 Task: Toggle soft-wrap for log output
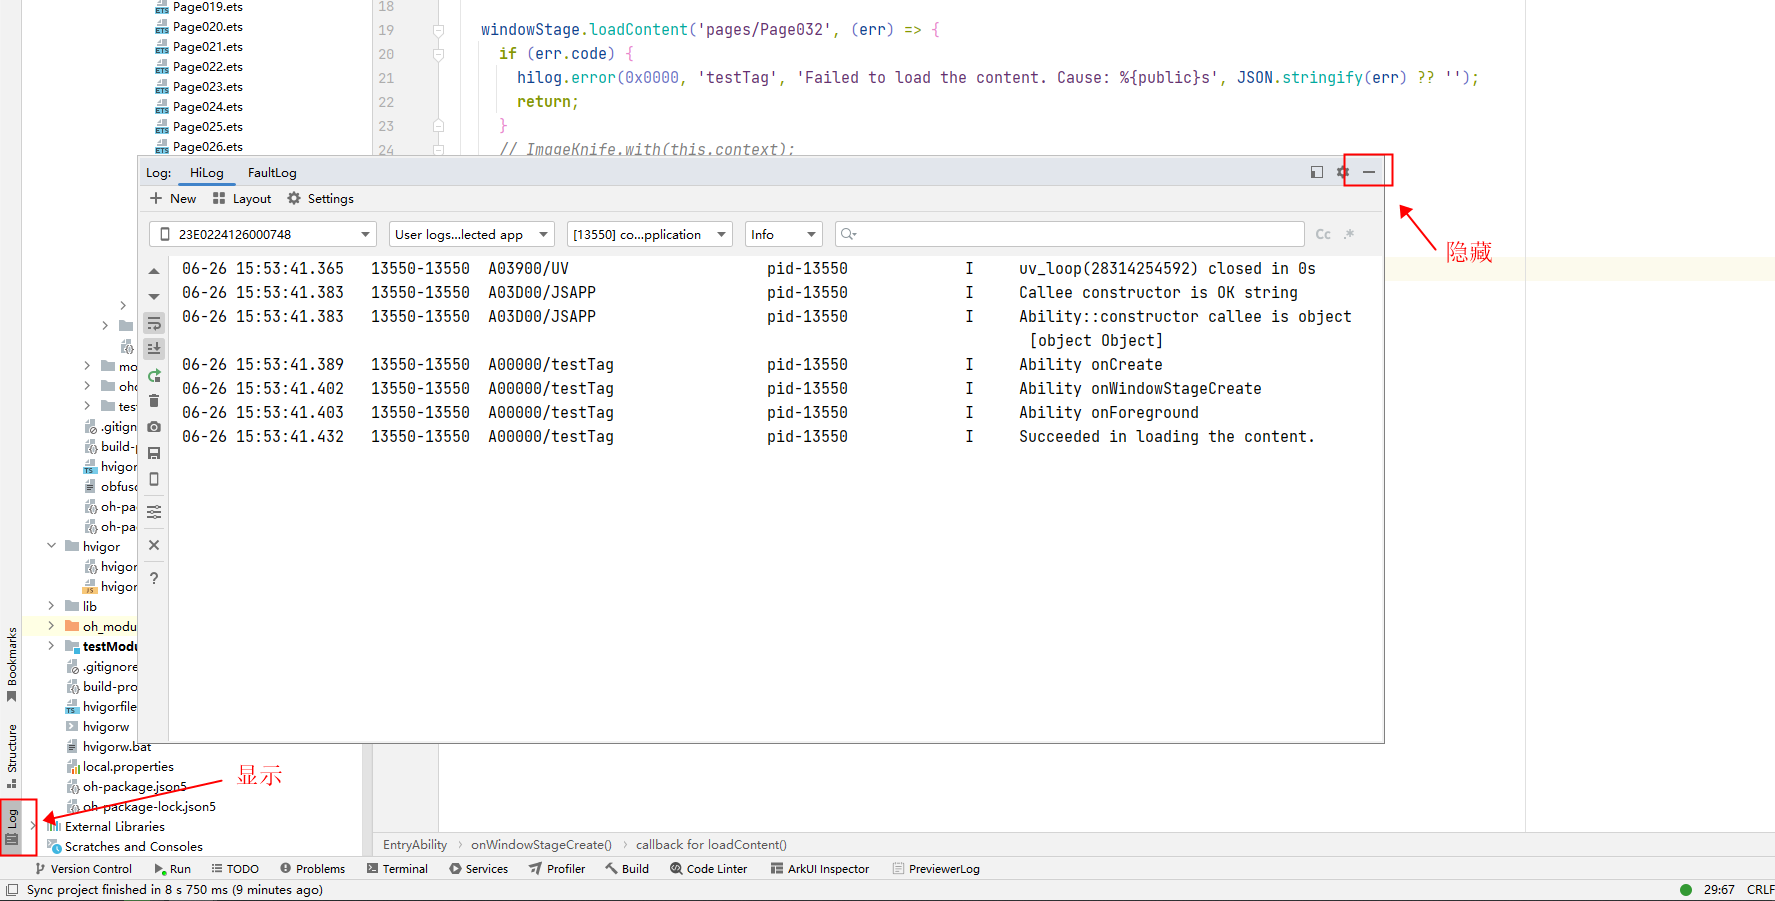[154, 324]
